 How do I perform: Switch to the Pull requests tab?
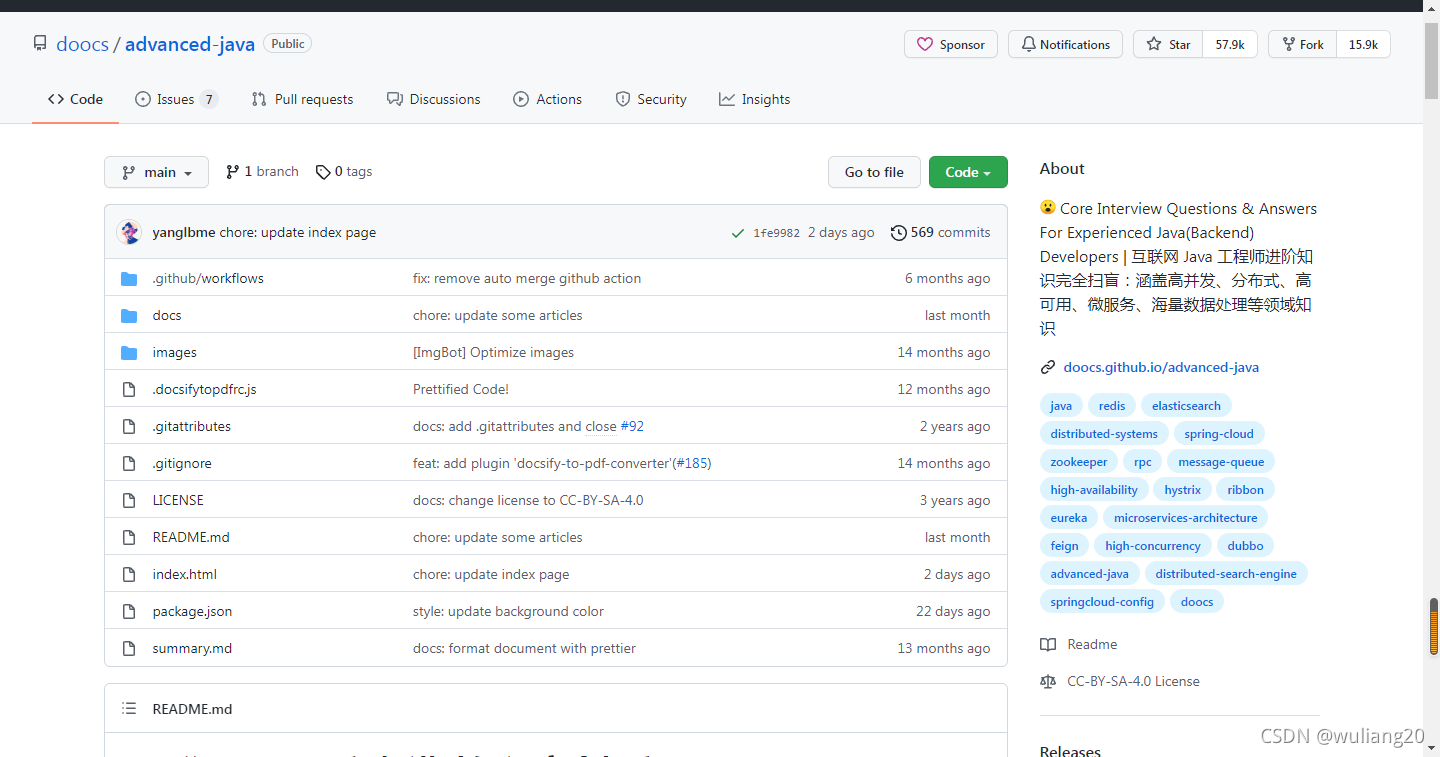click(302, 98)
